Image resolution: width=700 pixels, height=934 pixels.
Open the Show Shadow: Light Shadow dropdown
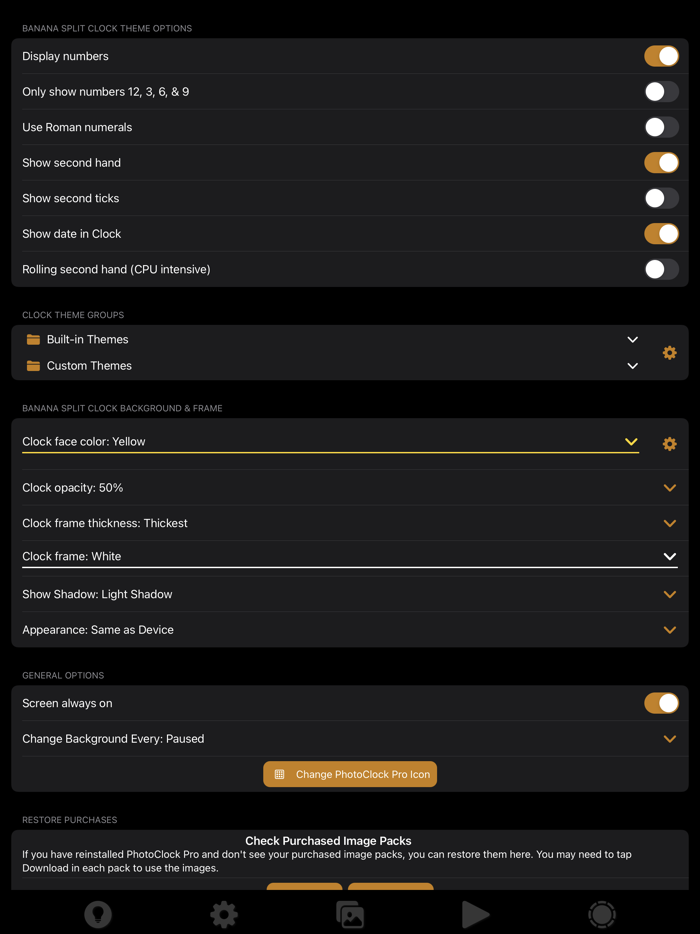[x=669, y=594]
